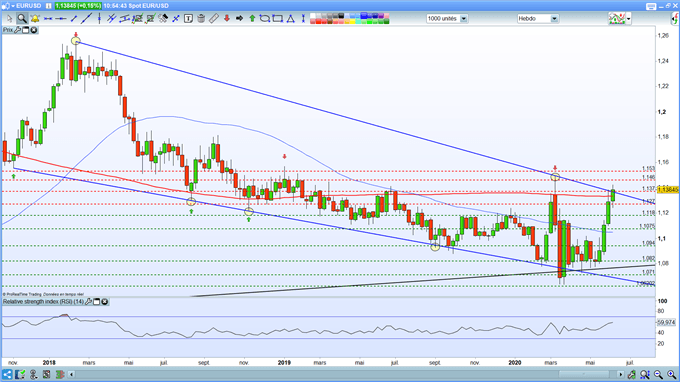Click the green 1,13845 (+0,15%) quote
This screenshot has width=680, height=382.
(78, 6)
